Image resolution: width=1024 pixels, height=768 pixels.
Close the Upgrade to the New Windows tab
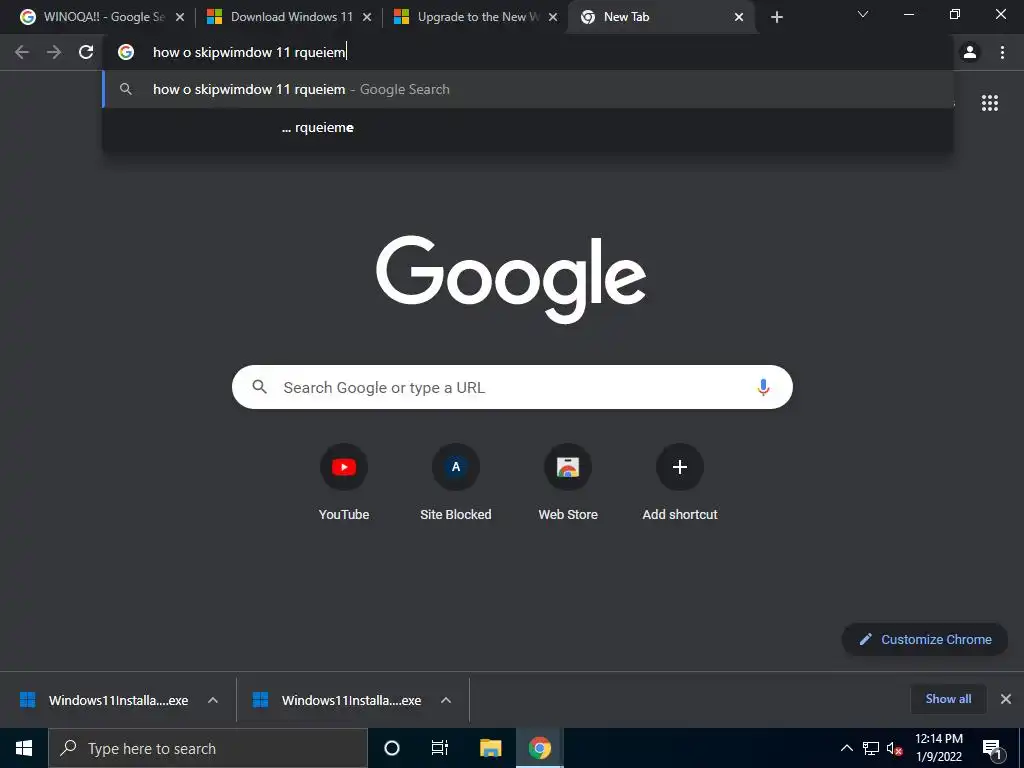pos(553,17)
